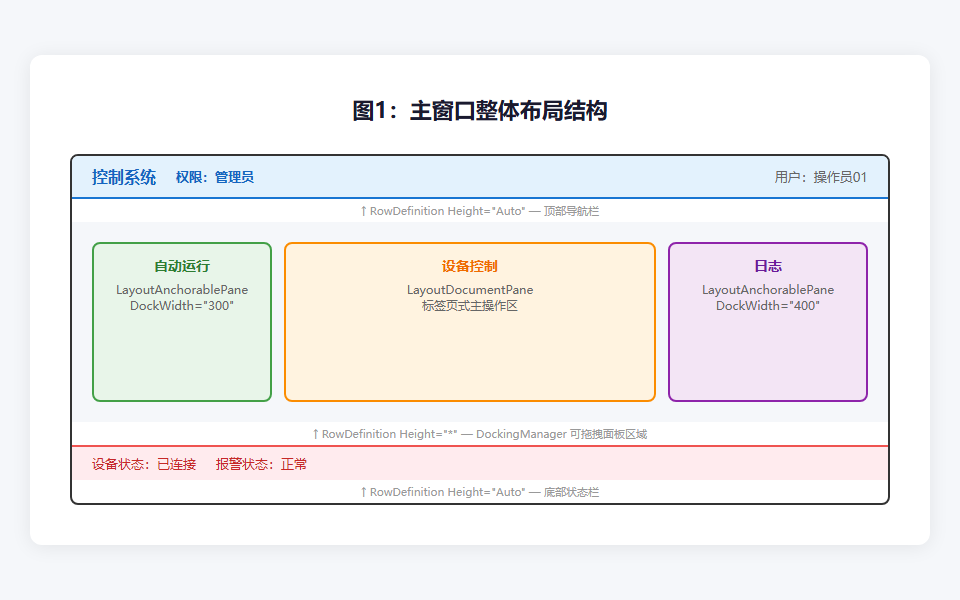Viewport: 960px width, 600px height.
Task: Click LayoutAnchorablePane text in 日志 panel
Action: 768,290
